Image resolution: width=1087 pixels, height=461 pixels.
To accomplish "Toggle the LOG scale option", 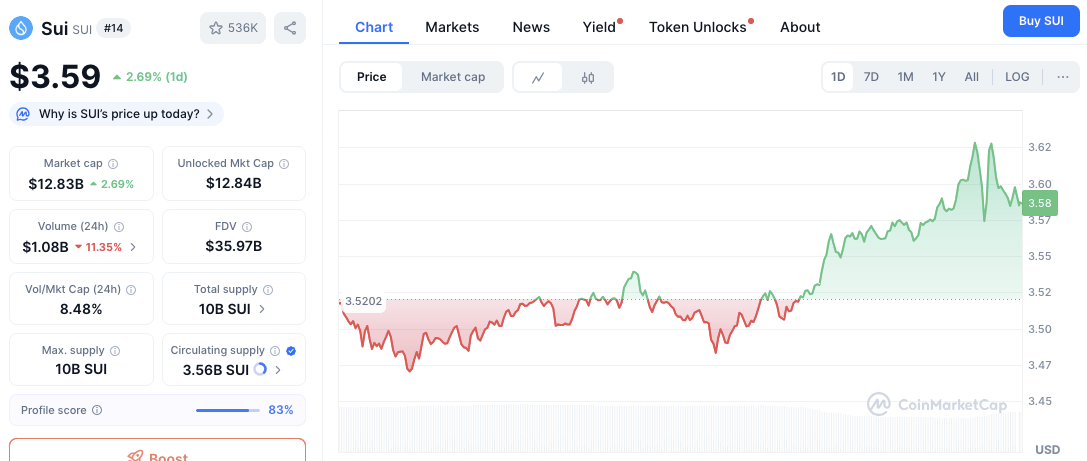I will click(x=1017, y=77).
